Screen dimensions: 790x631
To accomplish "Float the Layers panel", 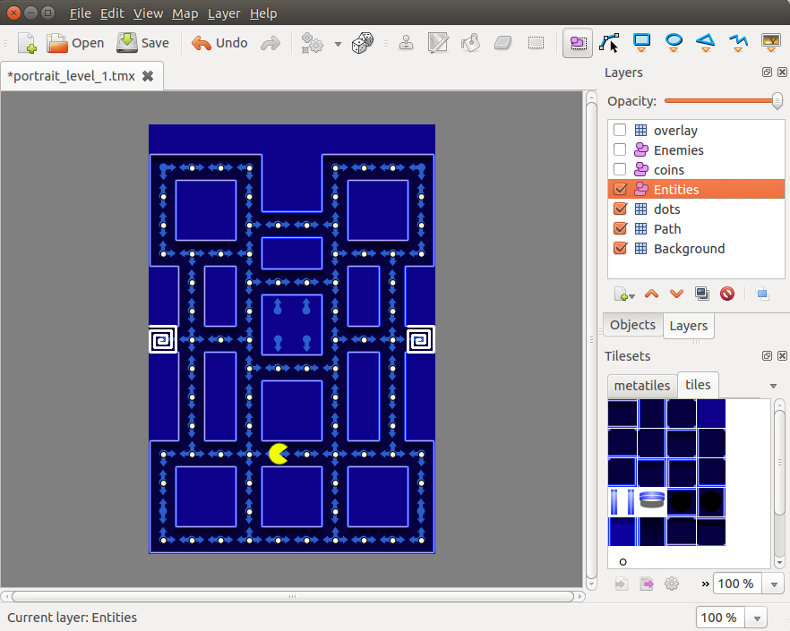I will pyautogui.click(x=767, y=73).
